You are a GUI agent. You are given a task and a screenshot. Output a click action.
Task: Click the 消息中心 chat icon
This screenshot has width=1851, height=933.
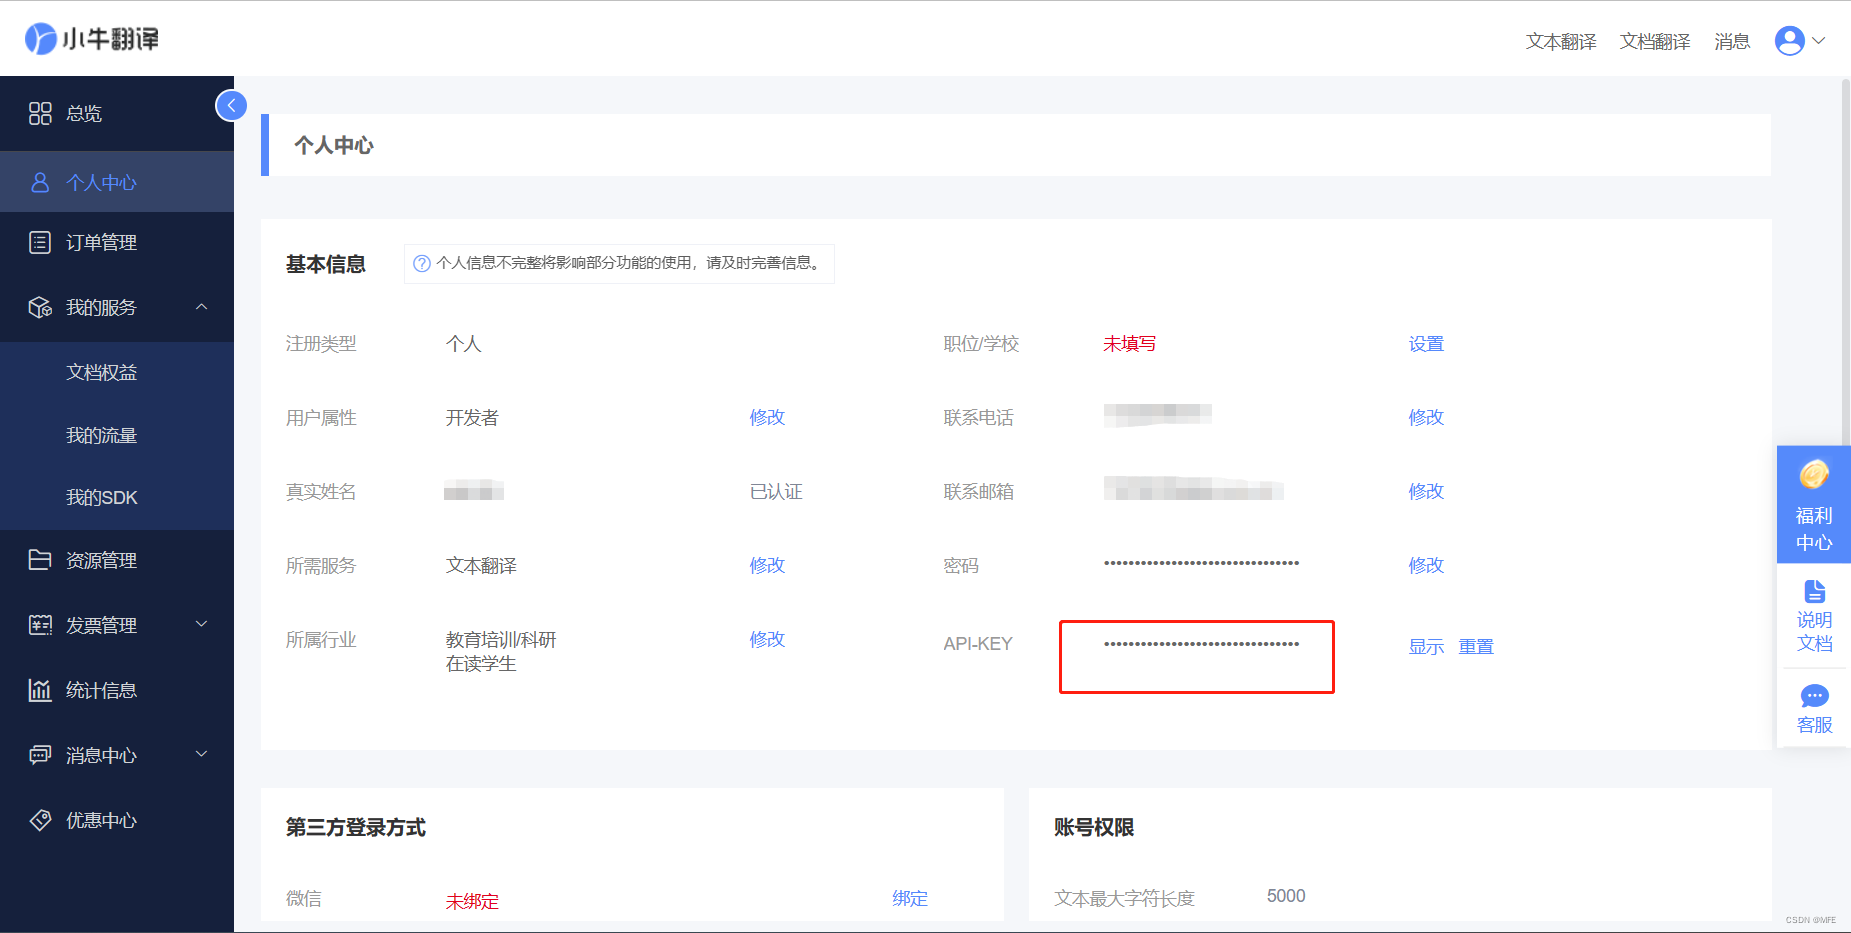[40, 755]
